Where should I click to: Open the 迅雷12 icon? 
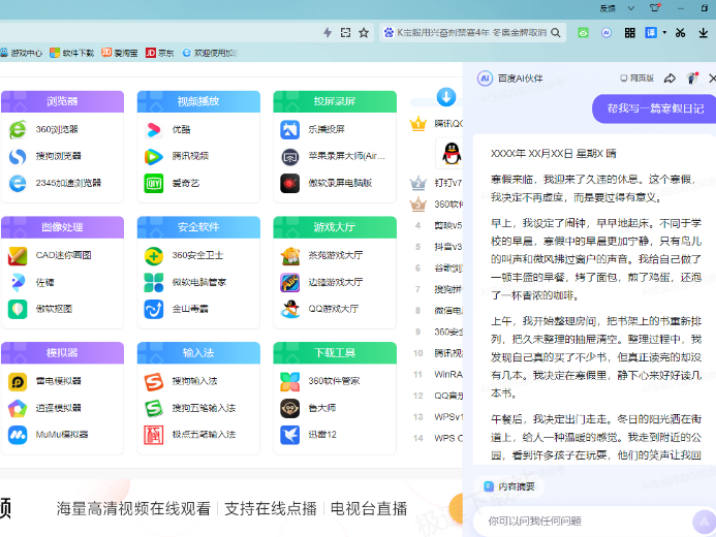[290, 435]
